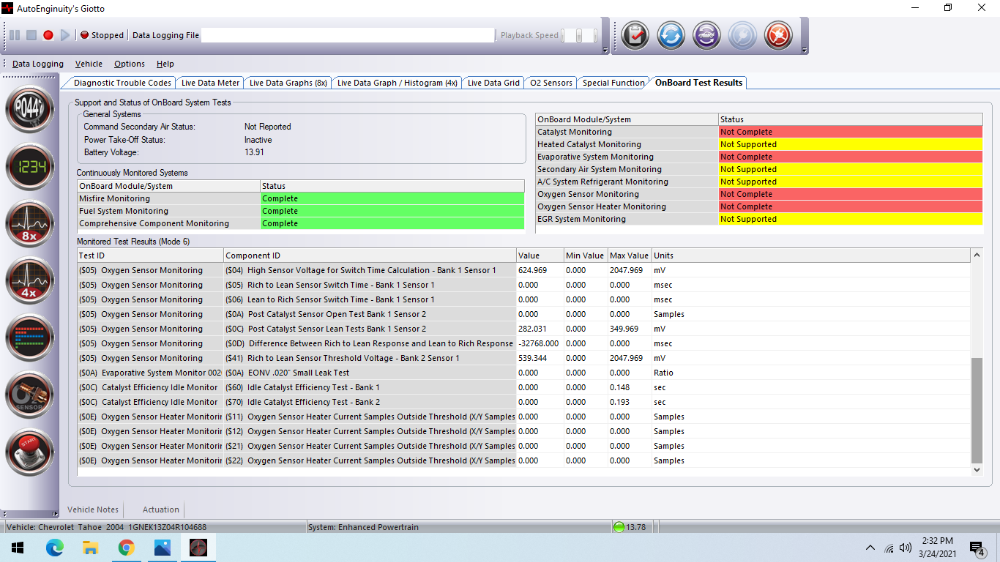This screenshot has width=1000, height=562.
Task: Click the red checkmark clipboard toolbar icon
Action: click(635, 35)
